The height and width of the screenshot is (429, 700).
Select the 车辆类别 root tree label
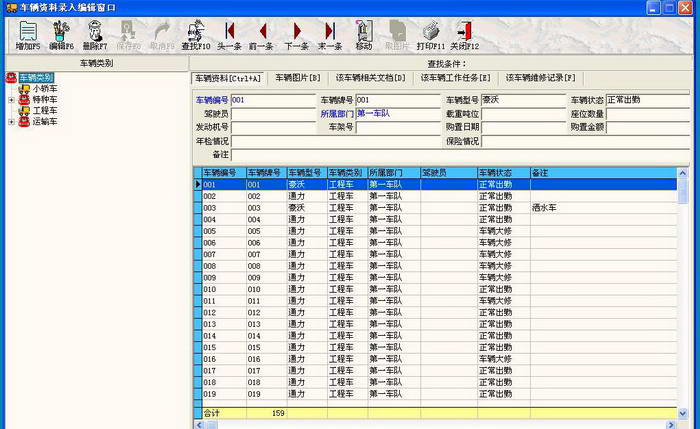[x=36, y=78]
